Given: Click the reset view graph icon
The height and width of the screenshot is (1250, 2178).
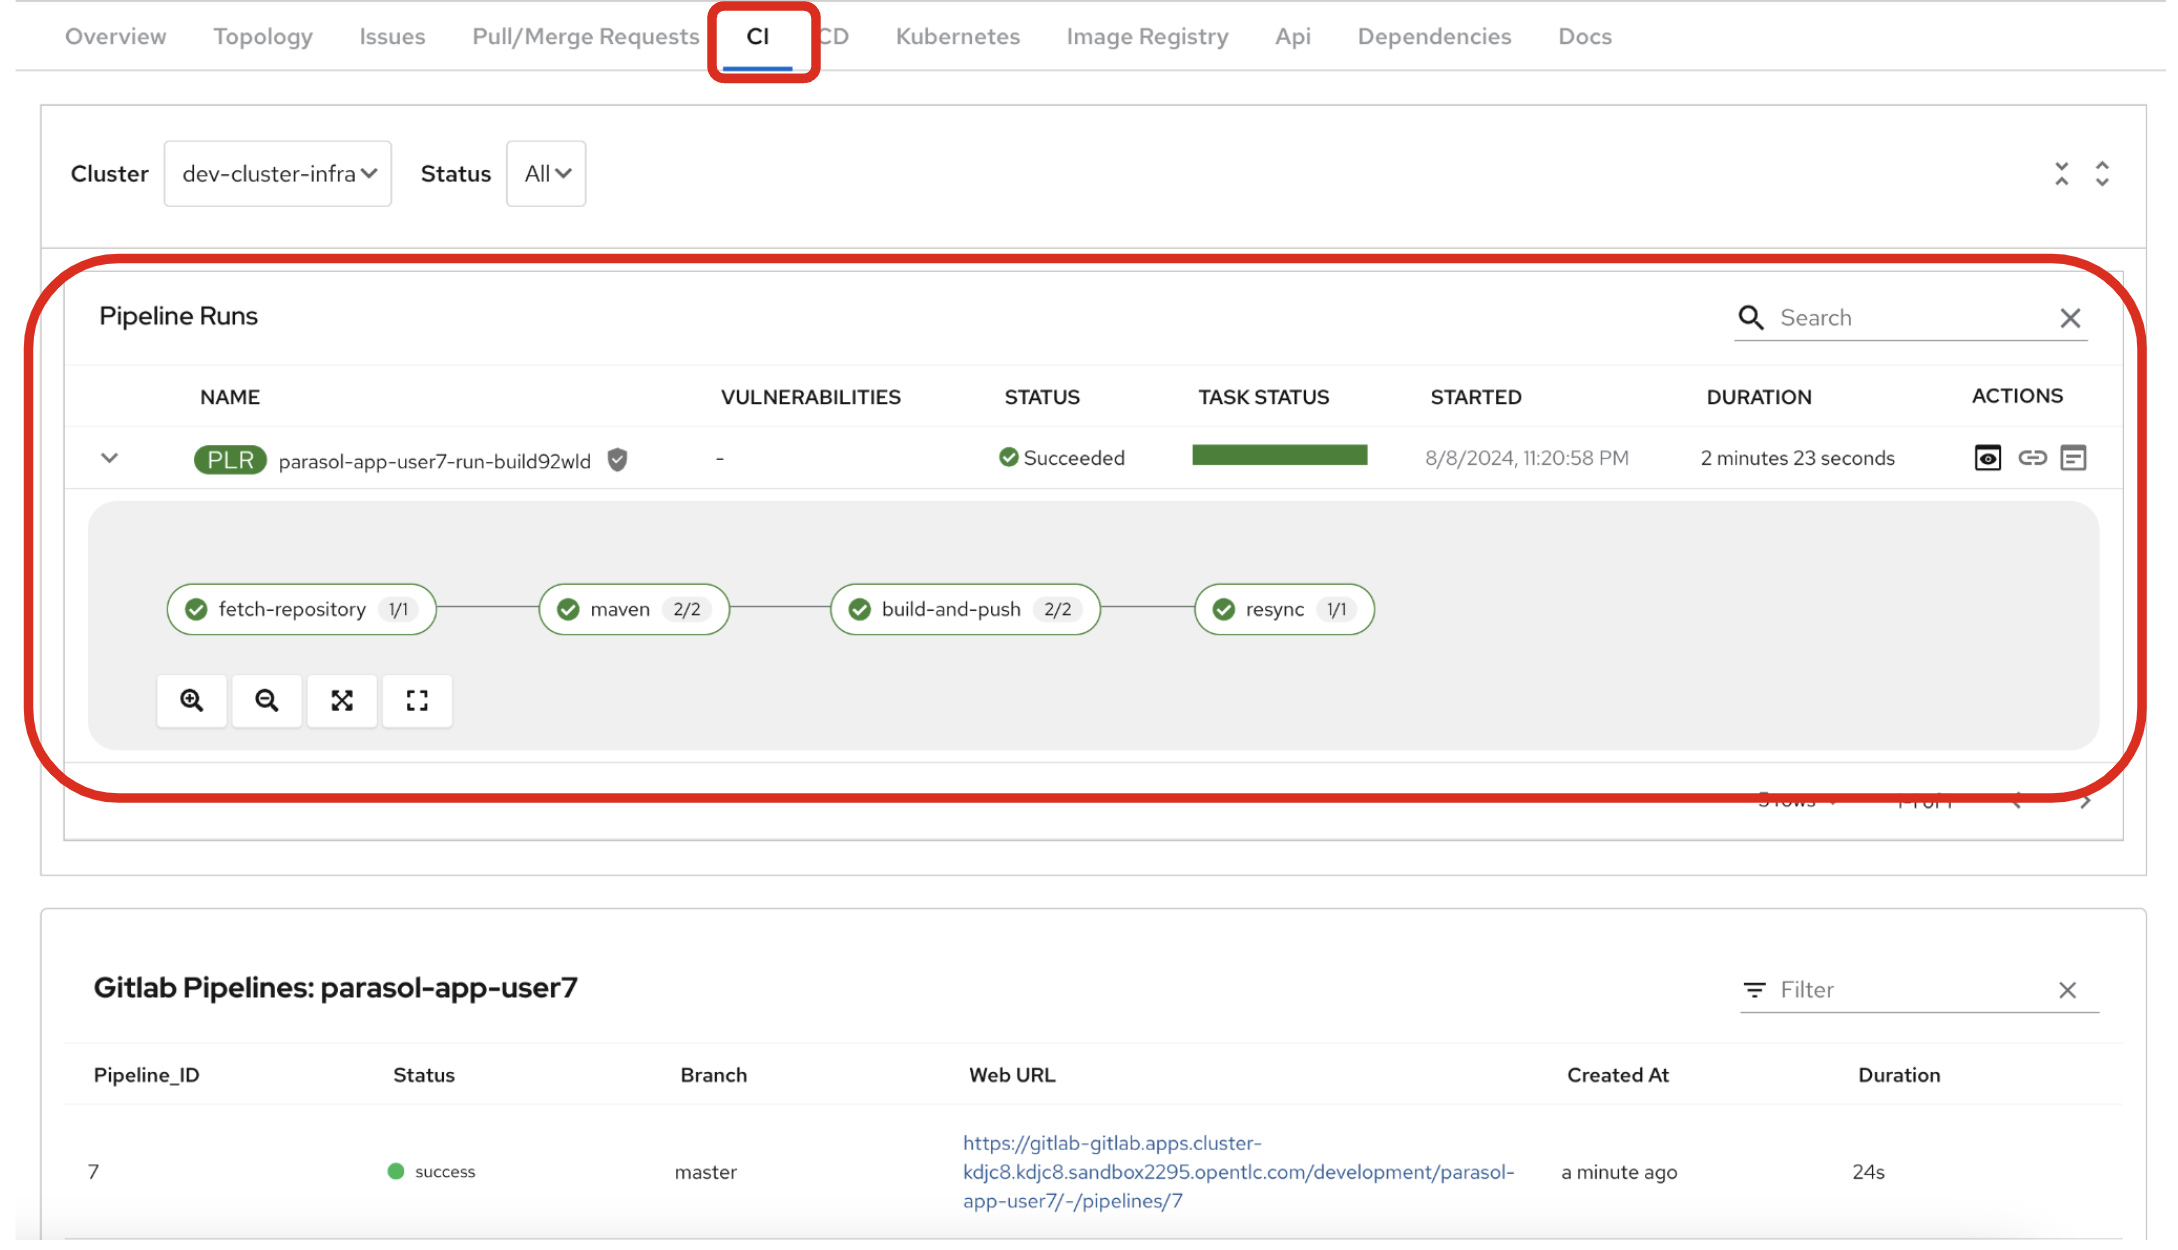Looking at the screenshot, I should coord(417,700).
